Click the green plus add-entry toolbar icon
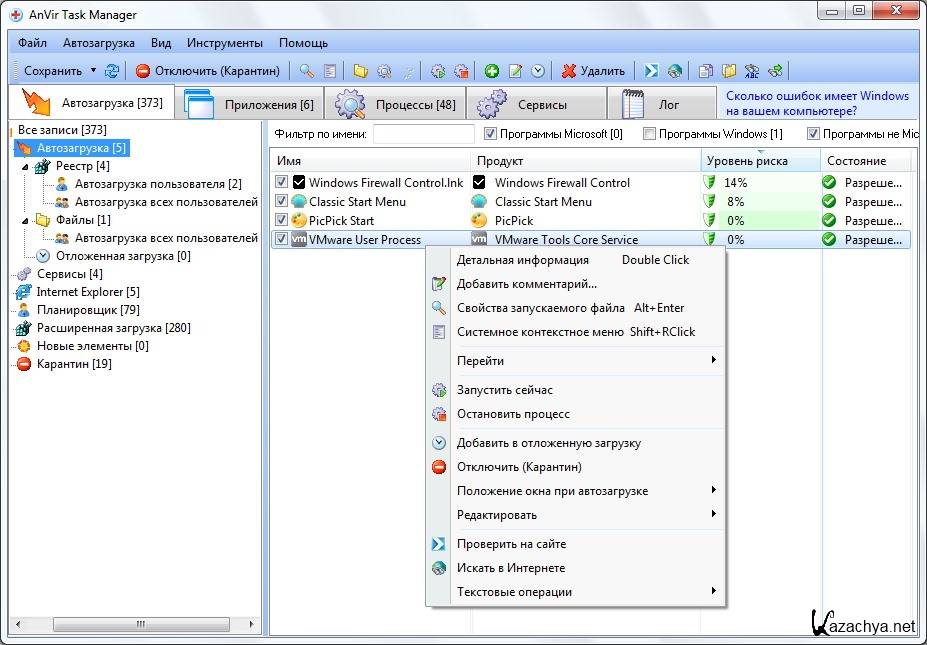Image resolution: width=927 pixels, height=645 pixels. click(x=492, y=71)
